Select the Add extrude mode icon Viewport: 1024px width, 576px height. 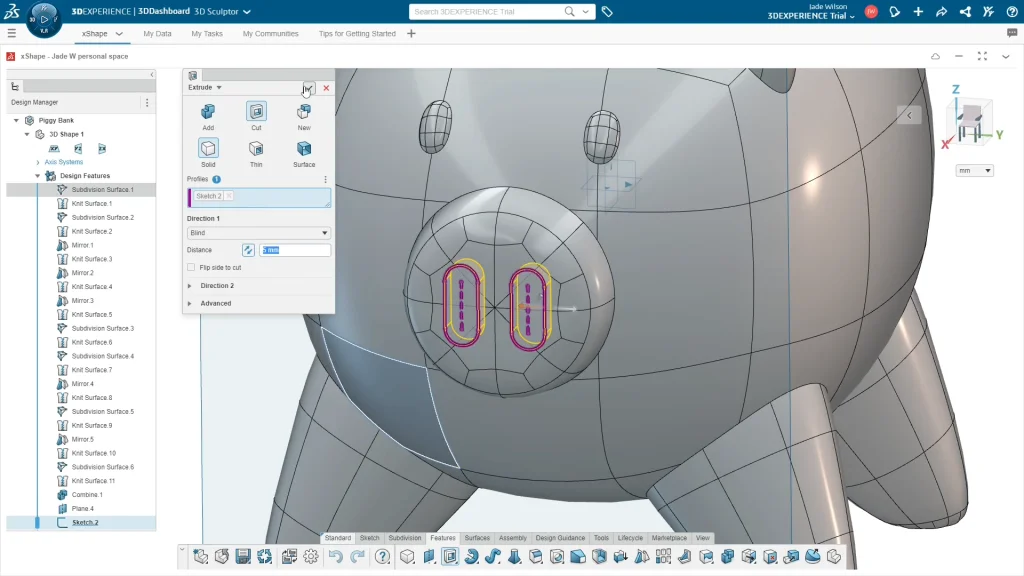pos(208,112)
